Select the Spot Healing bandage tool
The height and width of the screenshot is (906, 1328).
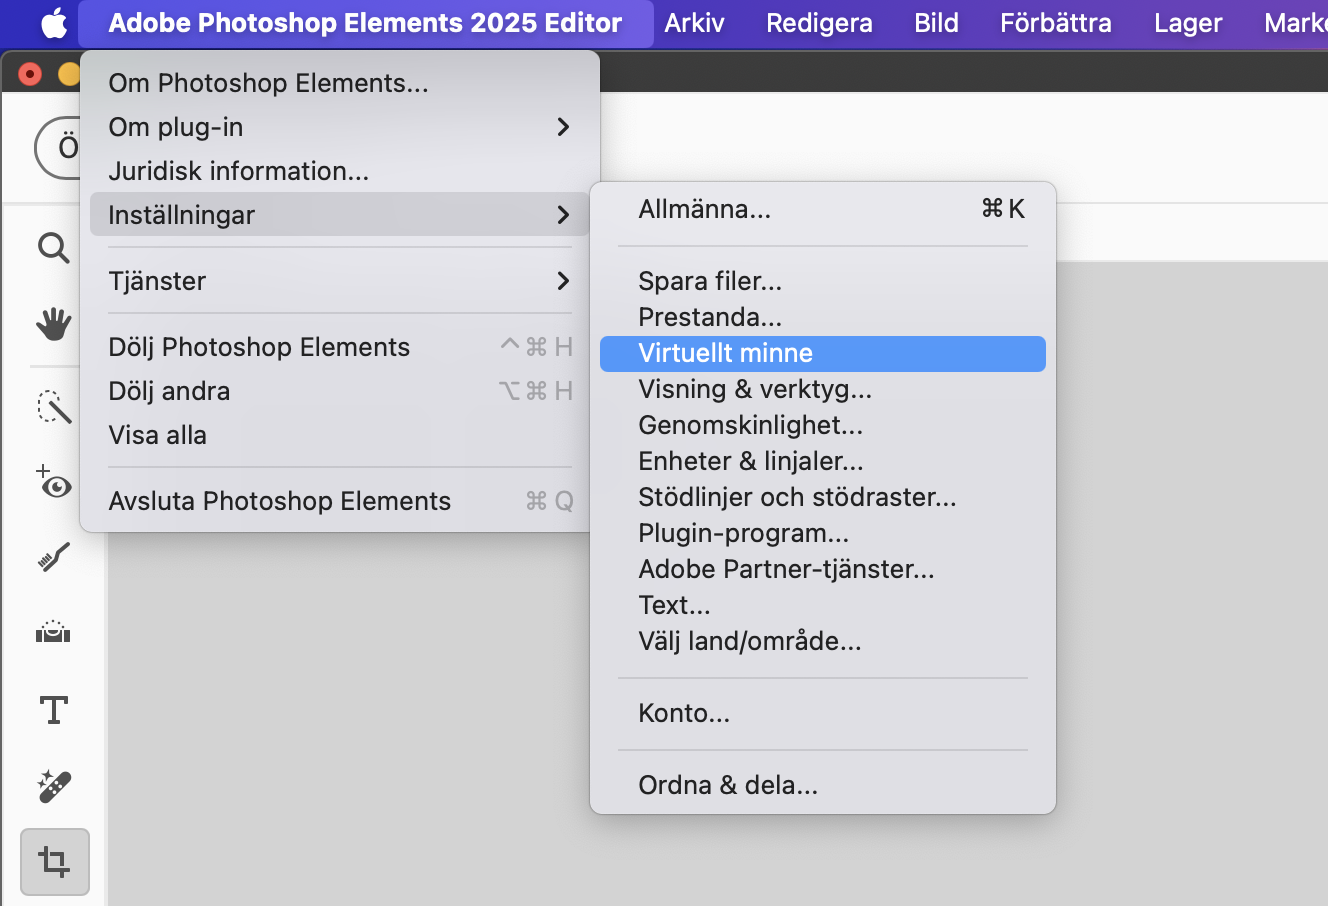pyautogui.click(x=53, y=786)
